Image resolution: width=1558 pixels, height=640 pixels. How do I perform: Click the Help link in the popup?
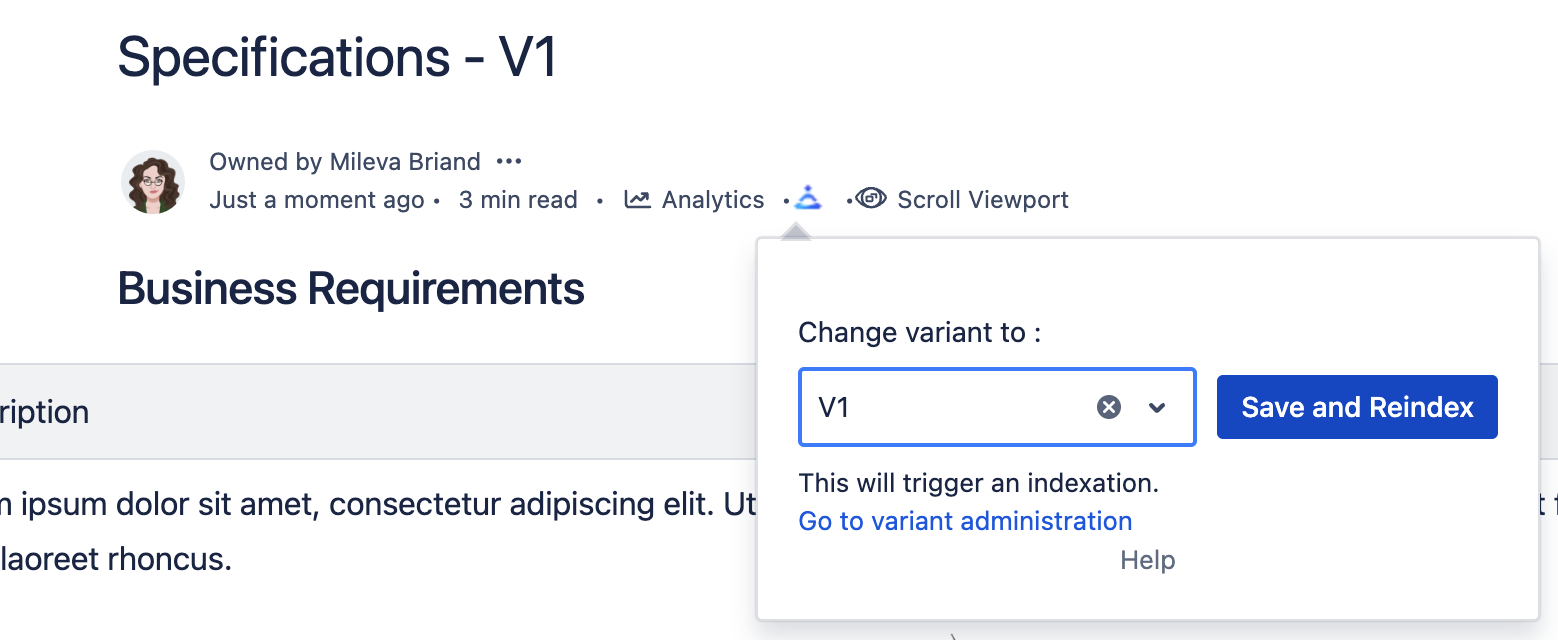tap(1147, 560)
